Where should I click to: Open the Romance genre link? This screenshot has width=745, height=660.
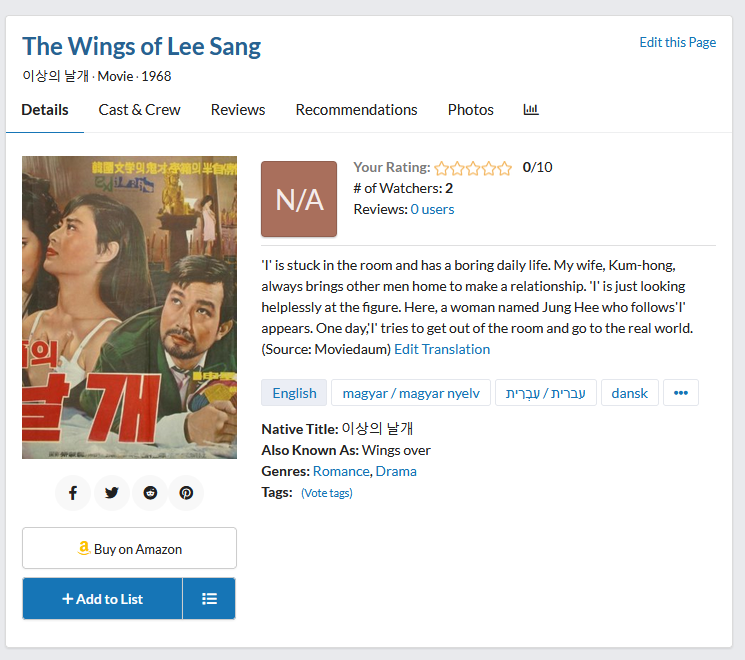point(341,471)
